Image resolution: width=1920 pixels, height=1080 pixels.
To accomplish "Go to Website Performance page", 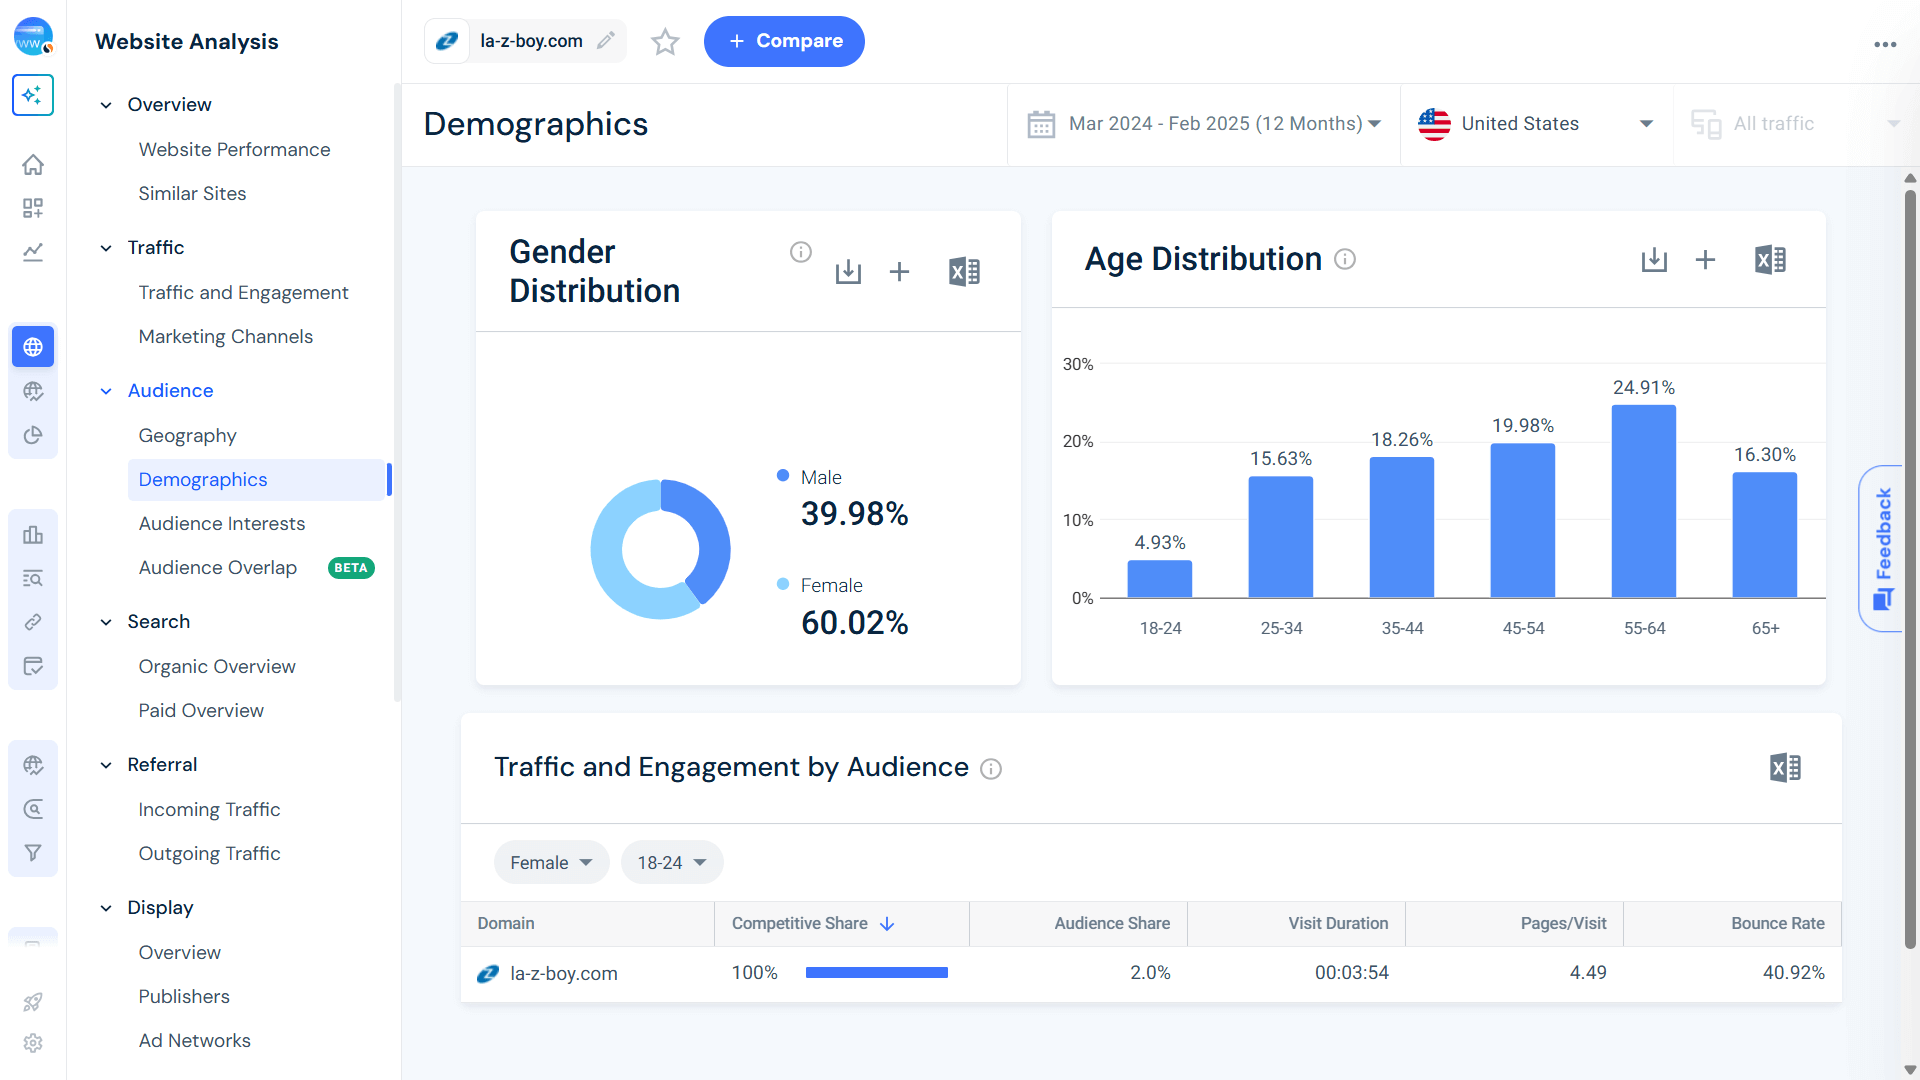I will coord(234,150).
